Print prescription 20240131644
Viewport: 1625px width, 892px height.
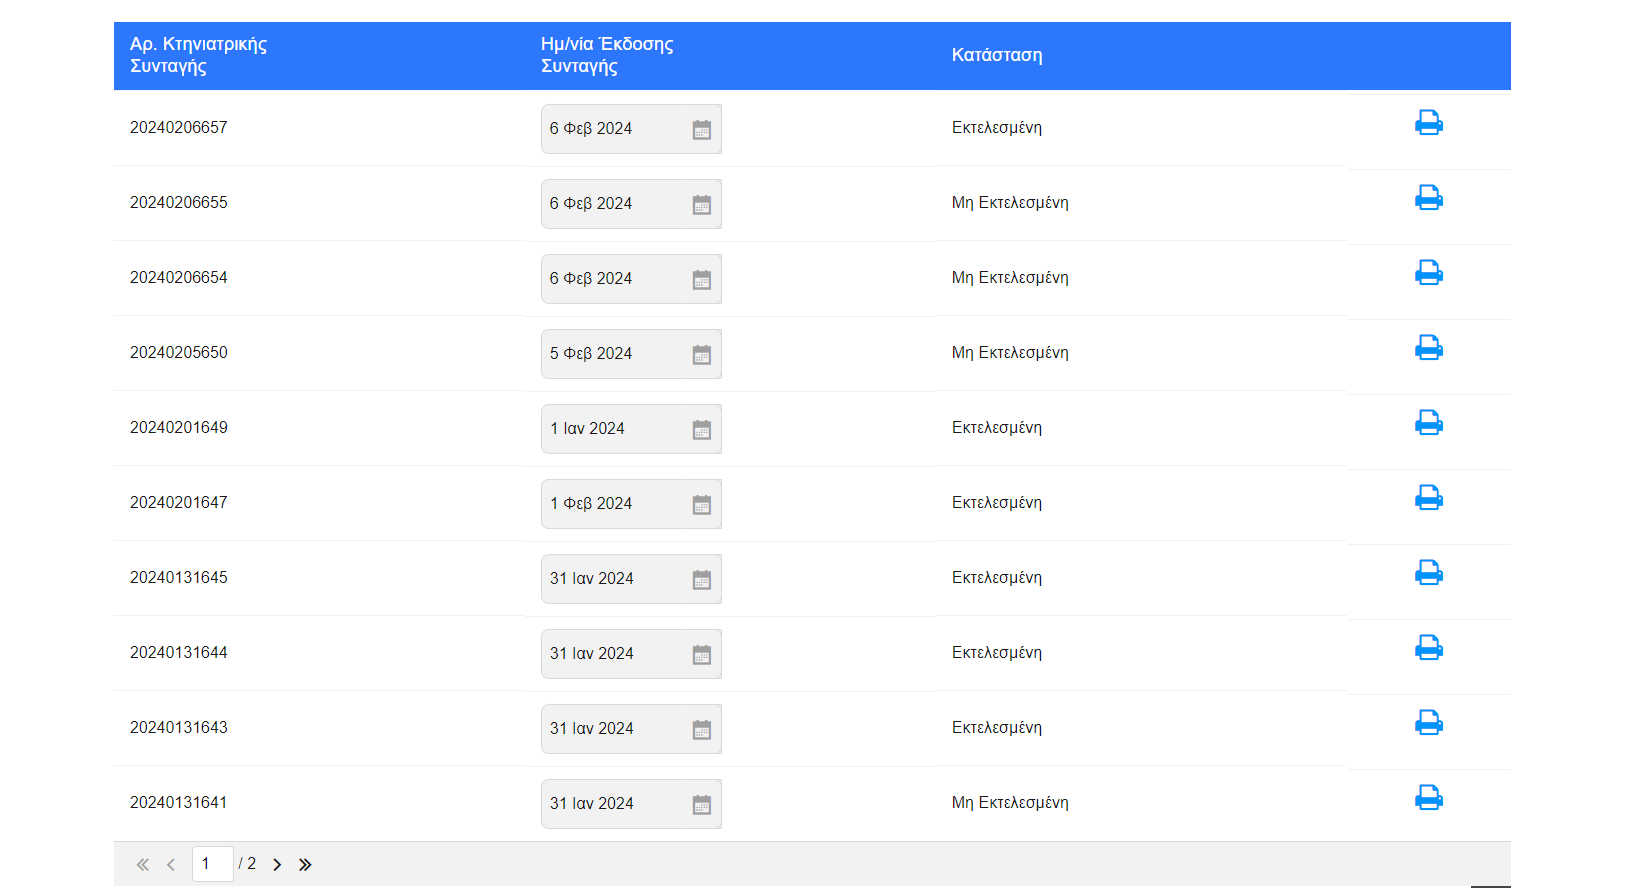point(1428,648)
